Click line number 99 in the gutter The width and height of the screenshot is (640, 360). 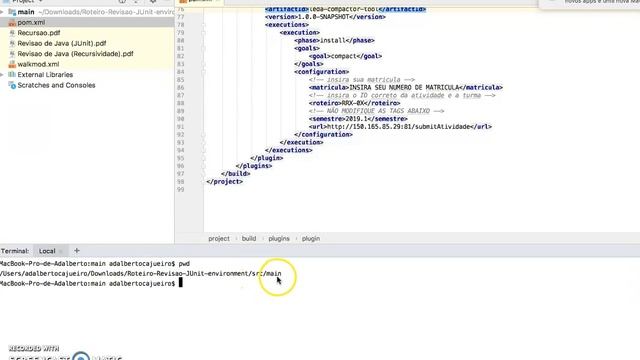180,189
